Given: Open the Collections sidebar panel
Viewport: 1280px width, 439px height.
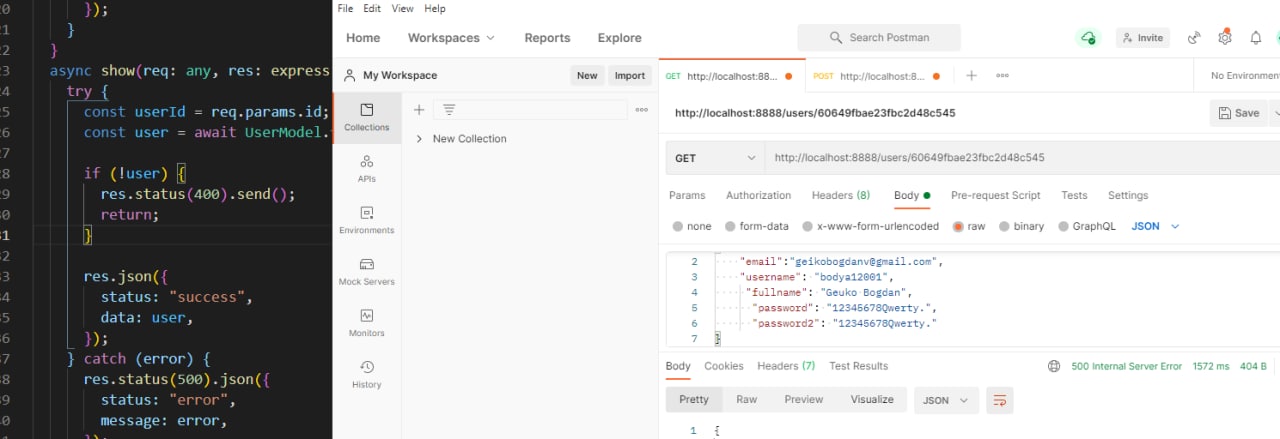Looking at the screenshot, I should pos(366,117).
